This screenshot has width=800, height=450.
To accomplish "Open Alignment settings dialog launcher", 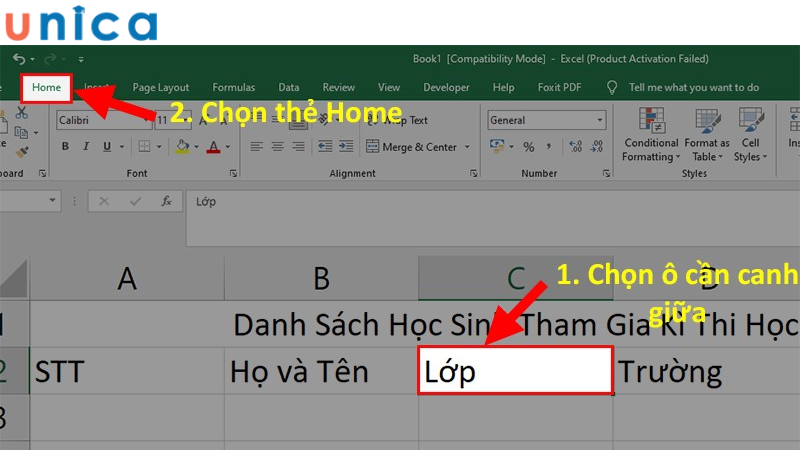I will (473, 173).
